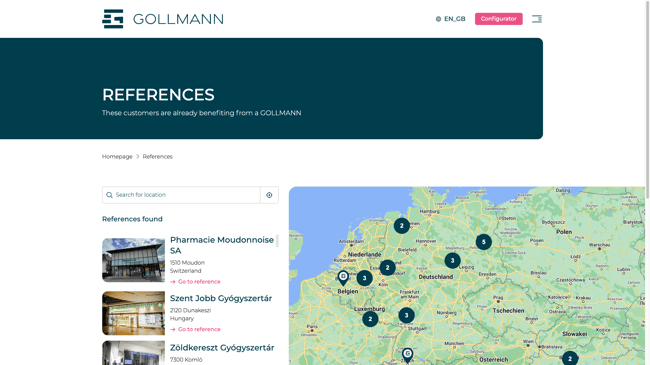Click the Gollmann pin marker near Zürich
This screenshot has width=650, height=365.
coord(407,355)
